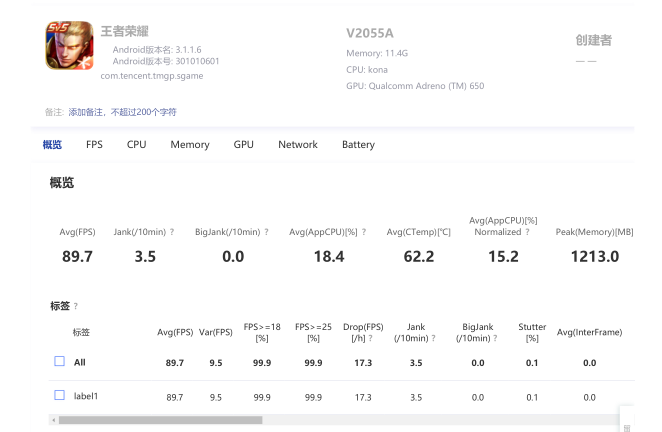The image size is (662, 432).
Task: Open table Jank column help icon
Action: coord(434,338)
